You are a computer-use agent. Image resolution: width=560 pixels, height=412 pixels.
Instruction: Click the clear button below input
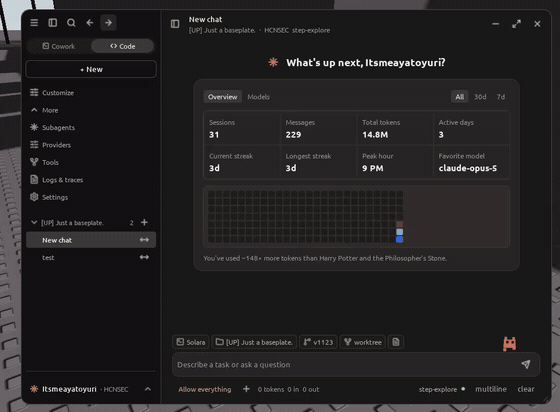(526, 389)
